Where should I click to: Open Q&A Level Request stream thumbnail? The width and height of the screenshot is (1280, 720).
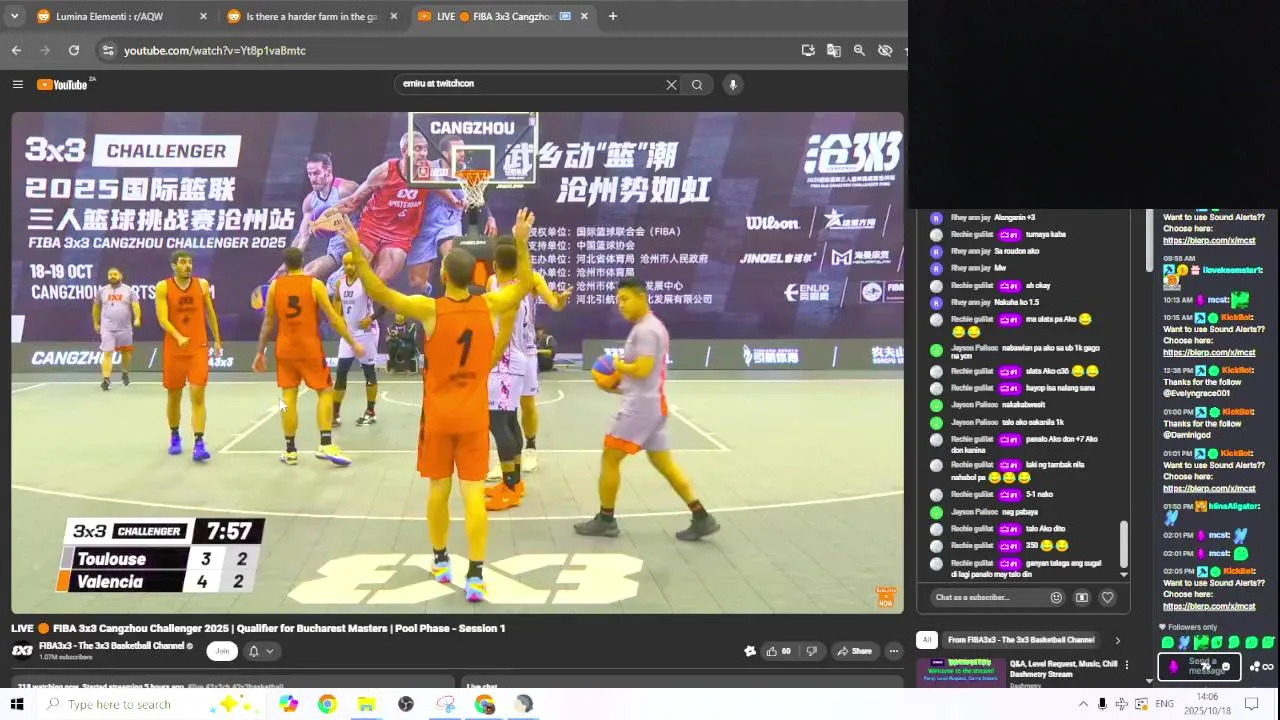coord(961,672)
